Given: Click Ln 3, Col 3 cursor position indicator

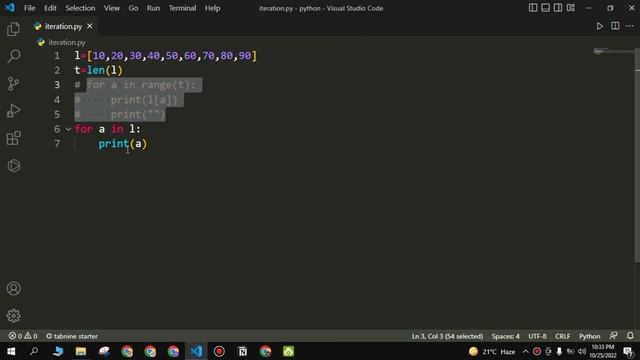Looking at the screenshot, I should 447,336.
